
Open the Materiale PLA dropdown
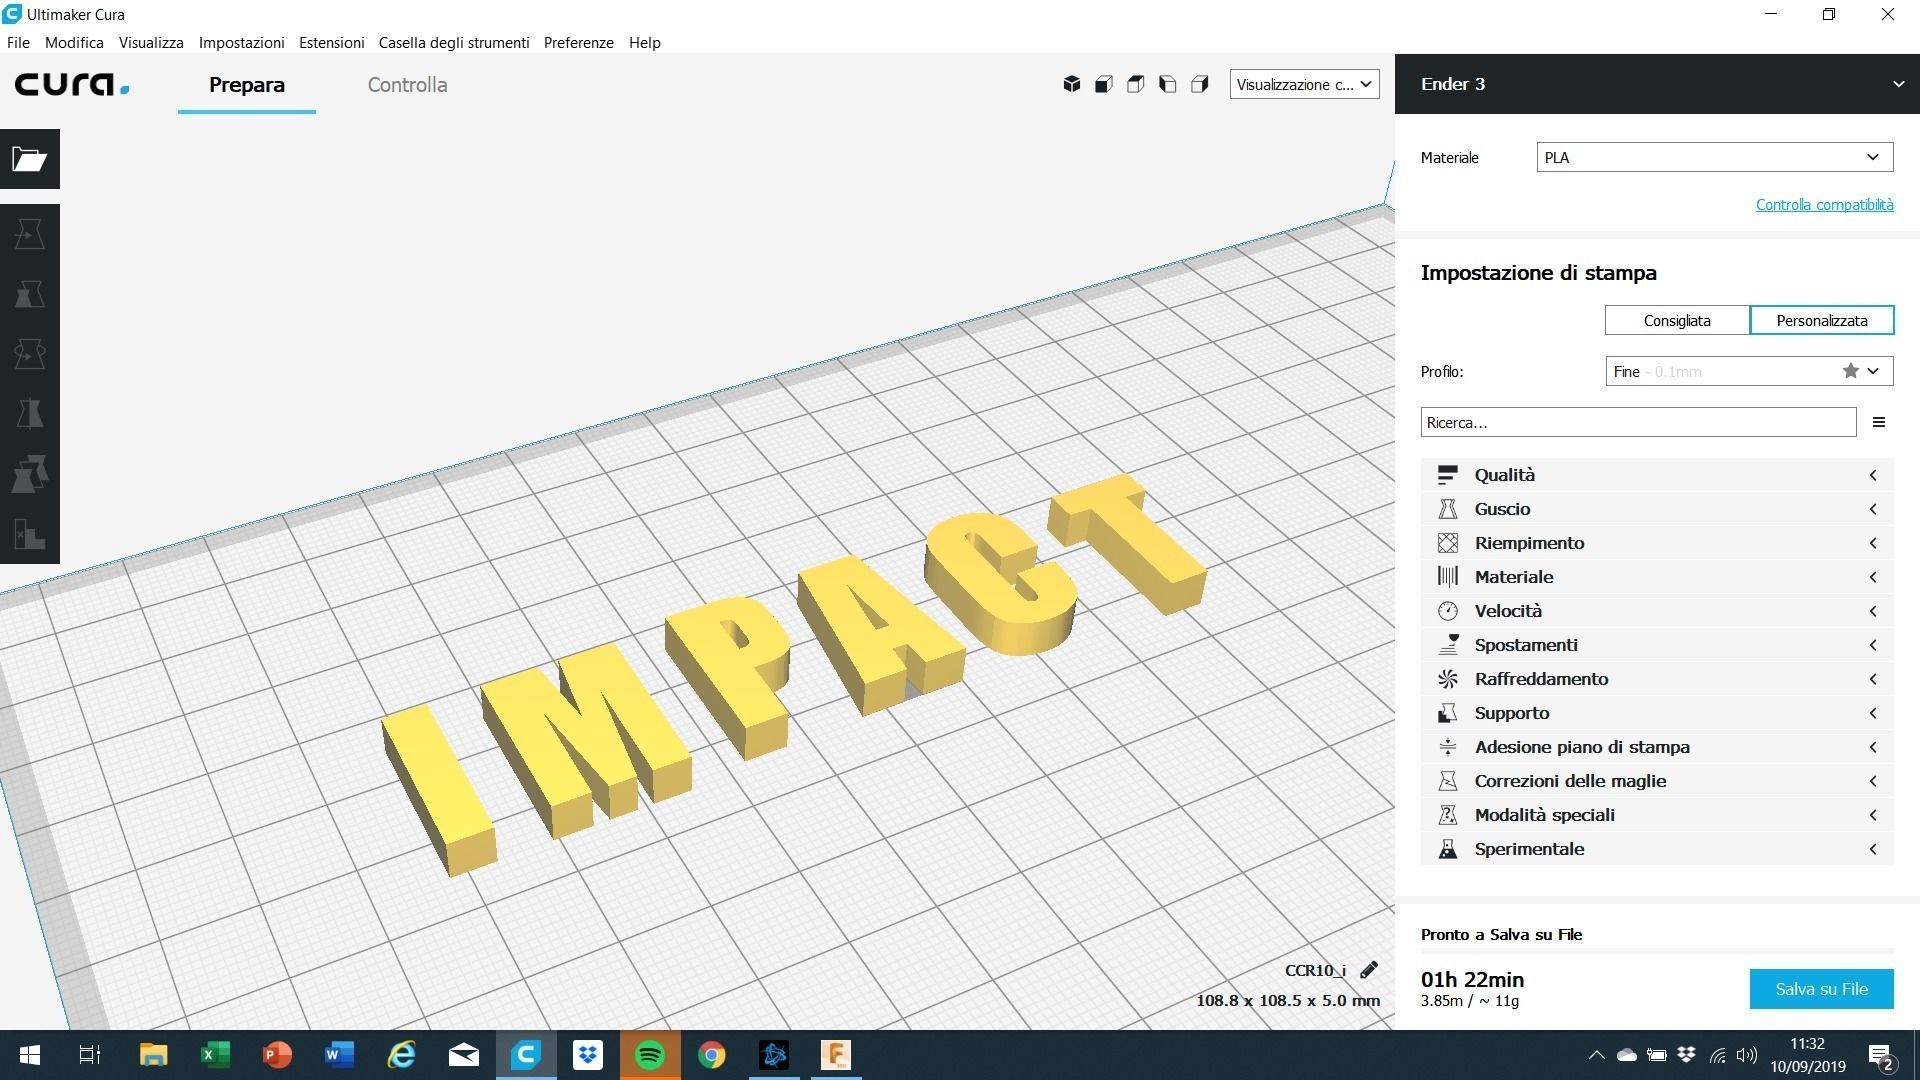[x=1714, y=157]
